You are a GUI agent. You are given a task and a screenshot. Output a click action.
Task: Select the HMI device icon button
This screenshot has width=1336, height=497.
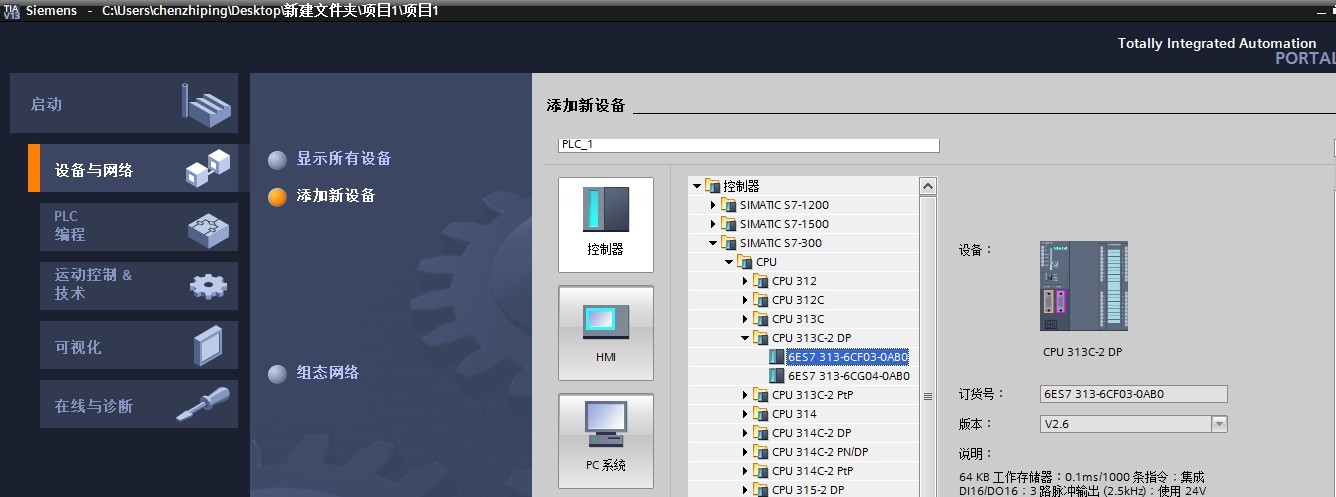[x=606, y=333]
